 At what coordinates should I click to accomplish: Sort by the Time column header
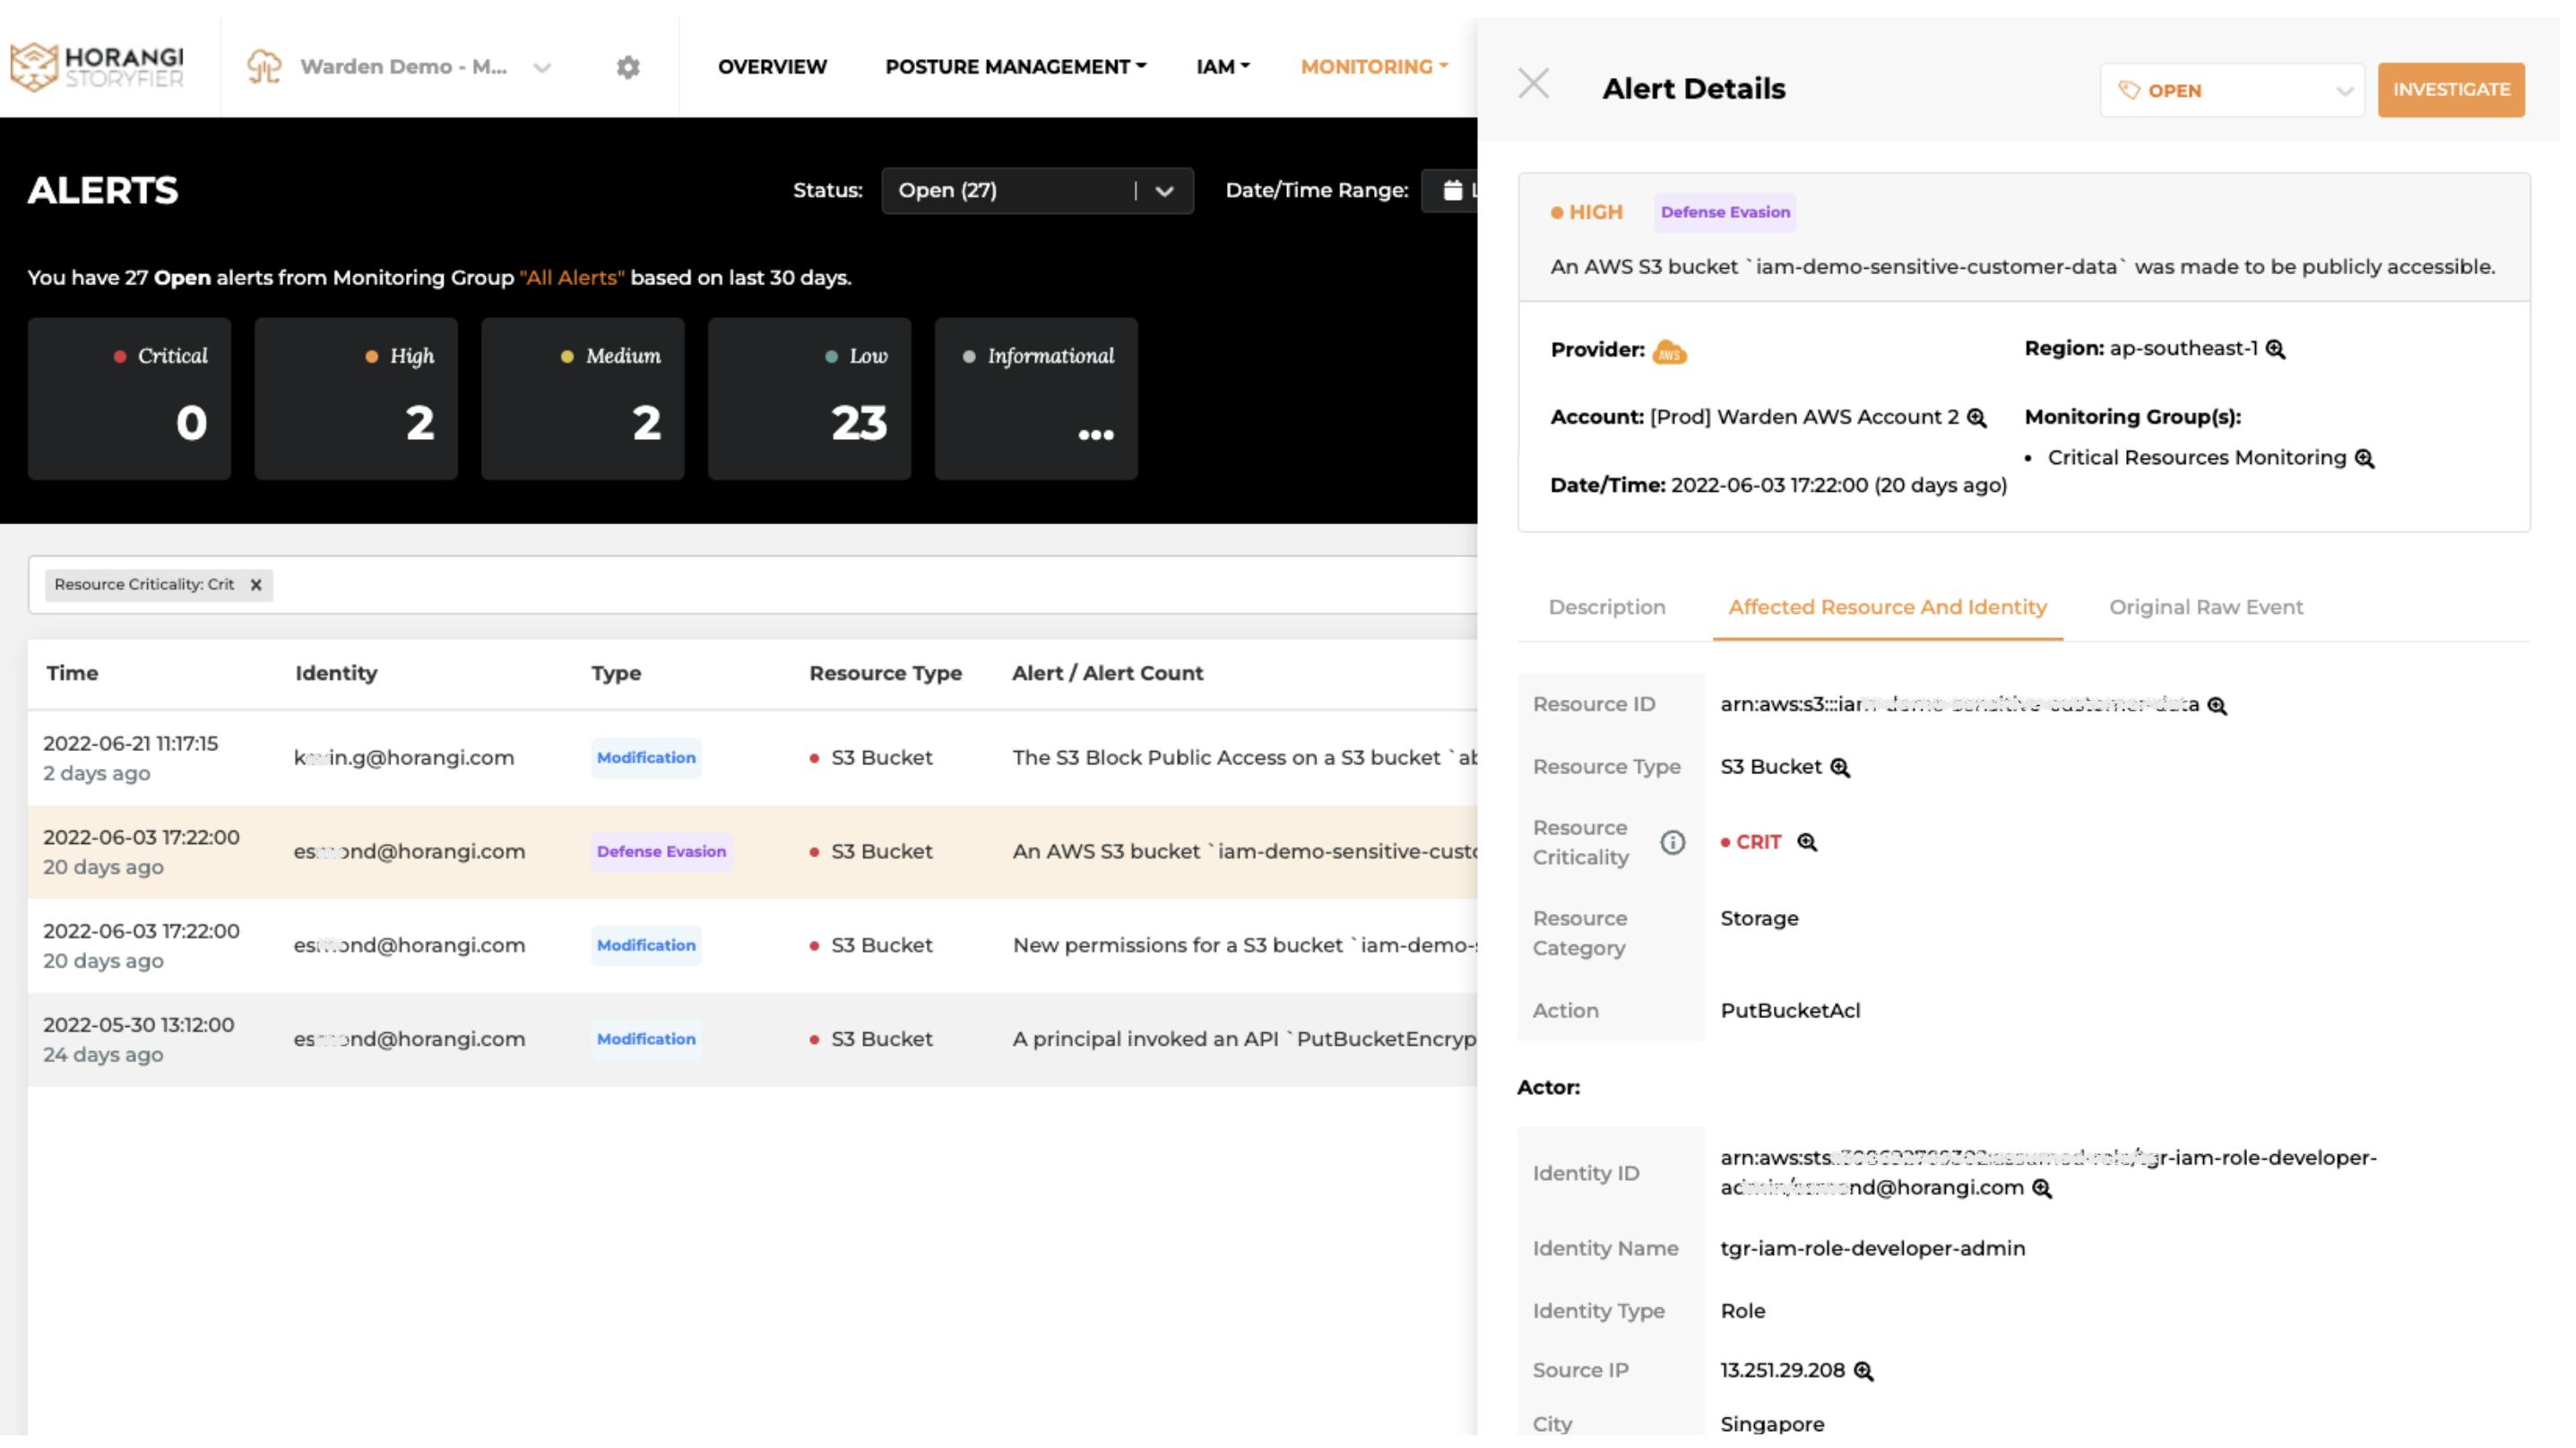[x=72, y=673]
